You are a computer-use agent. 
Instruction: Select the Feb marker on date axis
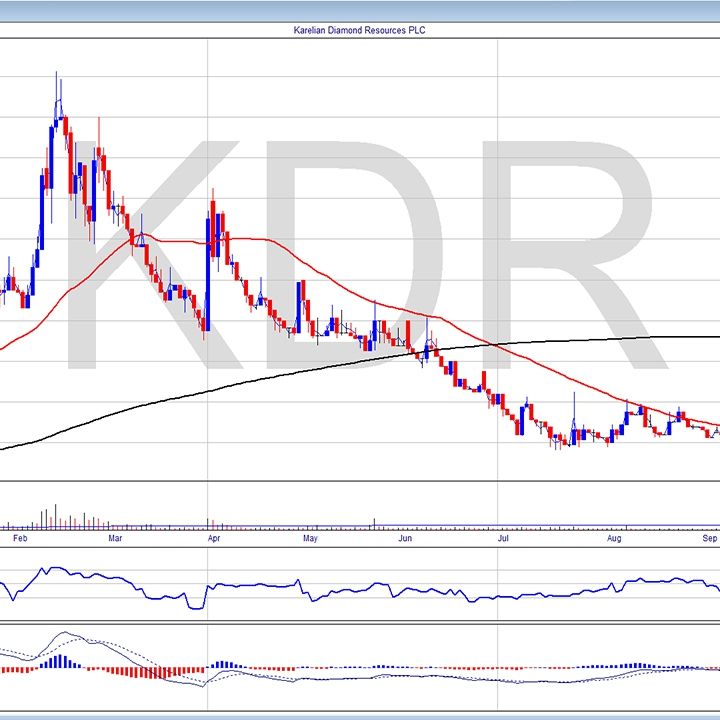[17, 538]
